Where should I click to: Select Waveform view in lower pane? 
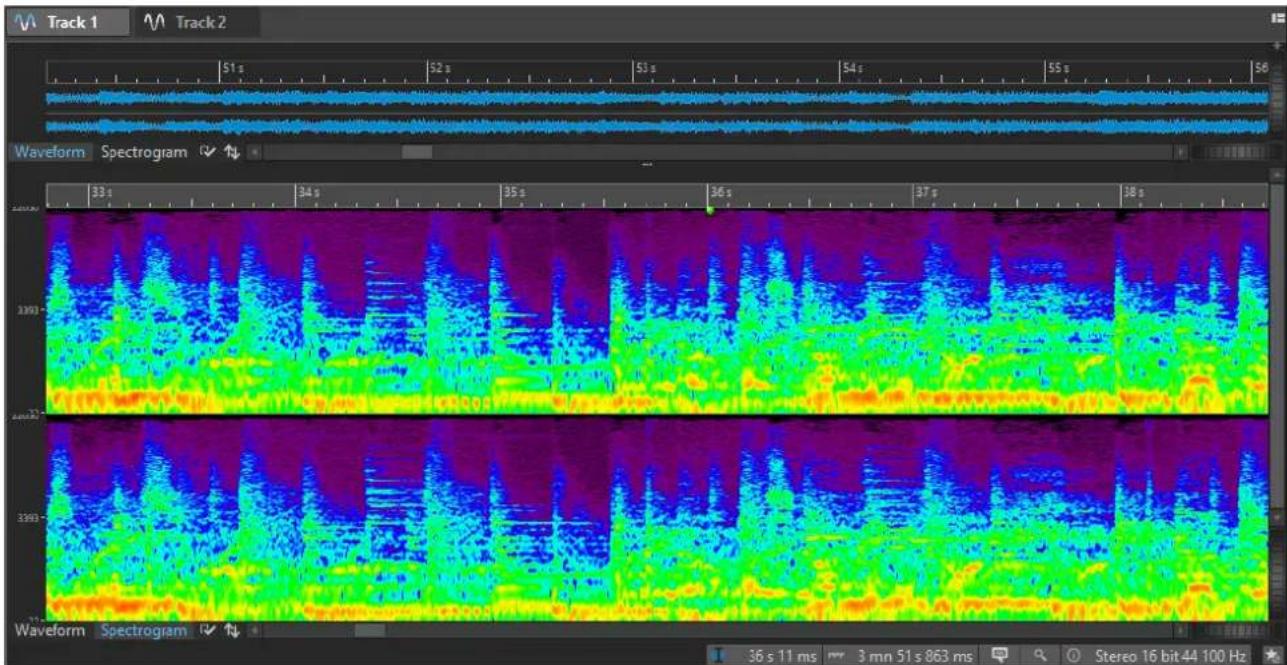[x=50, y=631]
